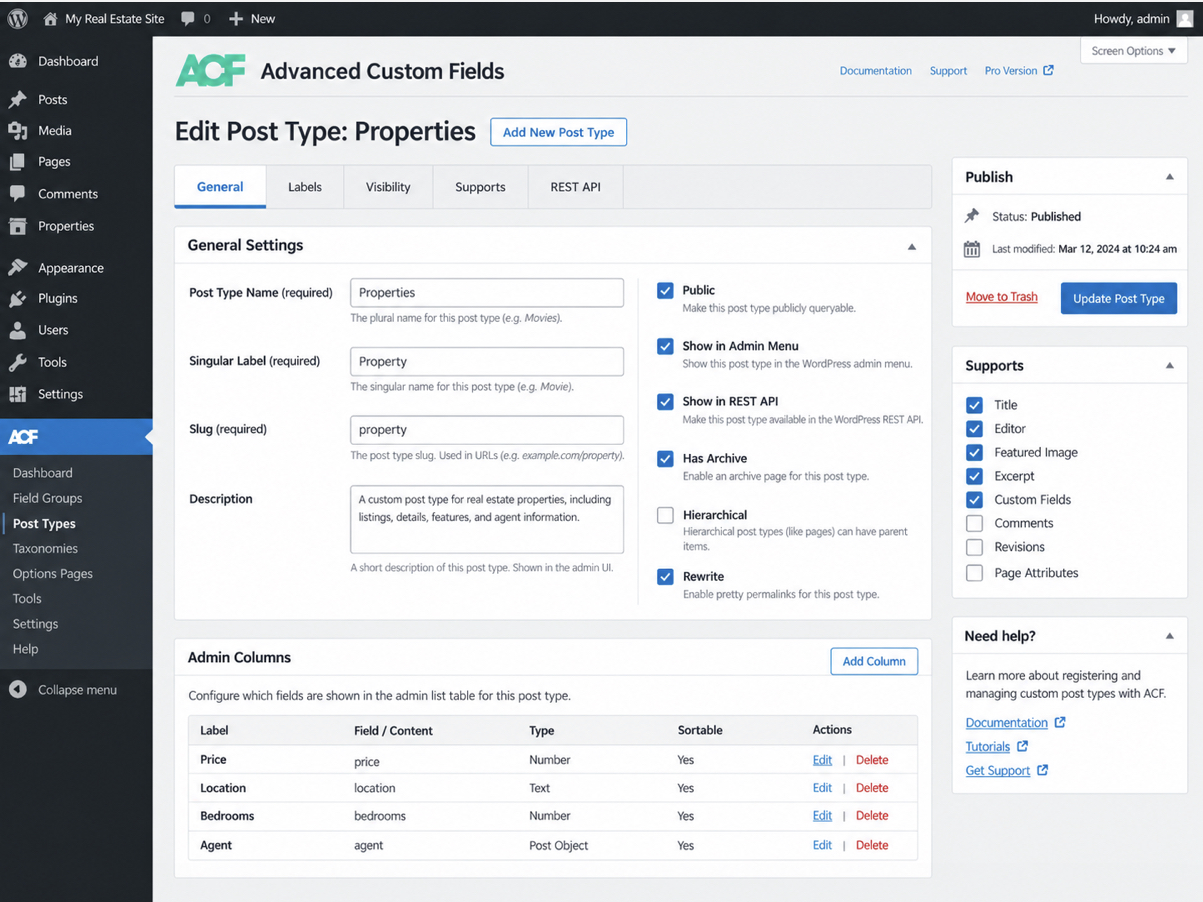The image size is (1203, 902).
Task: Open Taxonomies in ACF submenu
Action: 45,548
